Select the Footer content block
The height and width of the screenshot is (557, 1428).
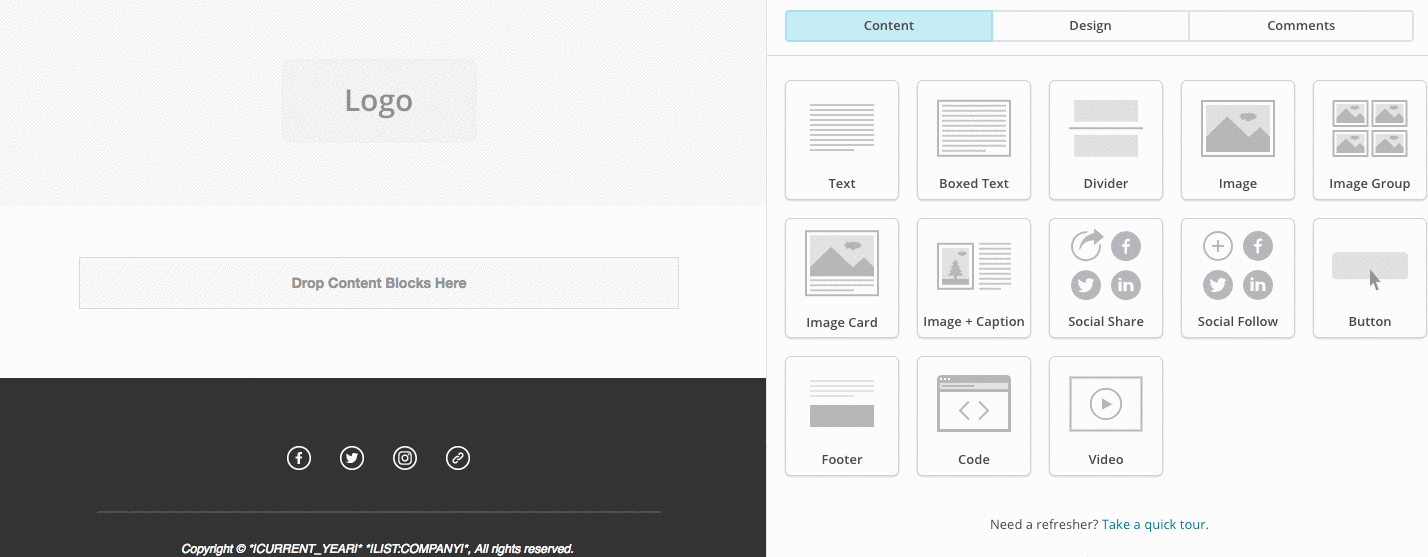[x=842, y=416]
